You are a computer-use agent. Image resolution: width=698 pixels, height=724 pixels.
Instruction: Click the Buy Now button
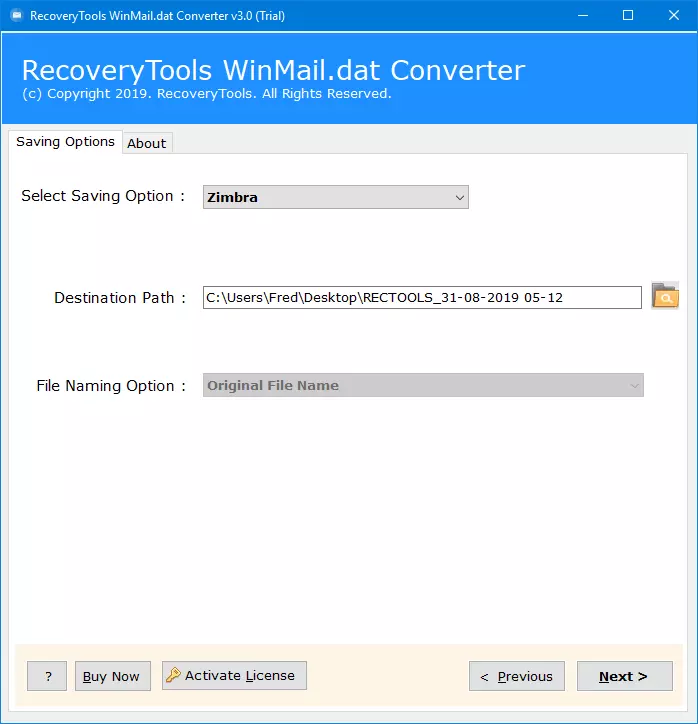point(113,676)
